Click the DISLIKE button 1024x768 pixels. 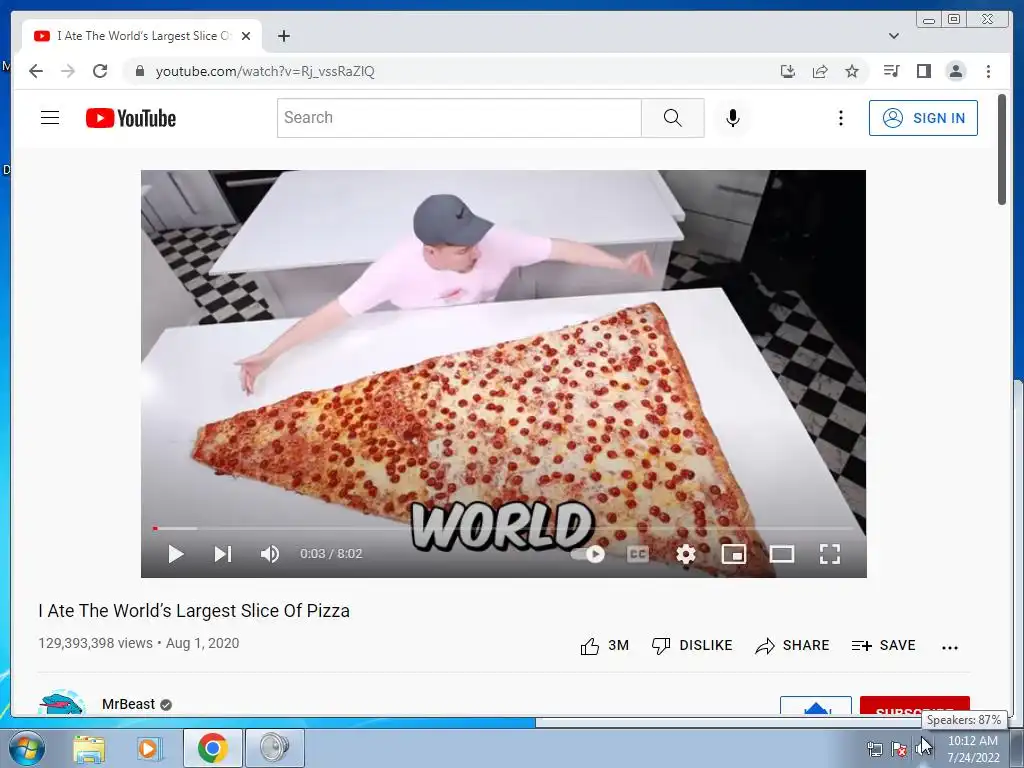click(x=692, y=646)
